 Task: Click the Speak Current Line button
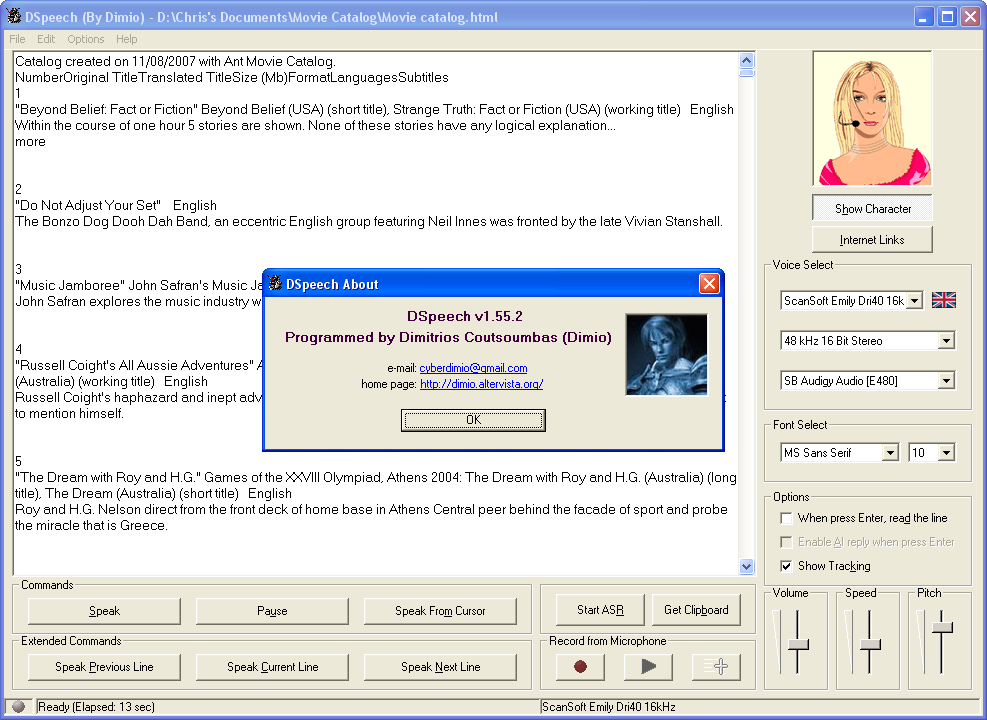click(x=272, y=667)
